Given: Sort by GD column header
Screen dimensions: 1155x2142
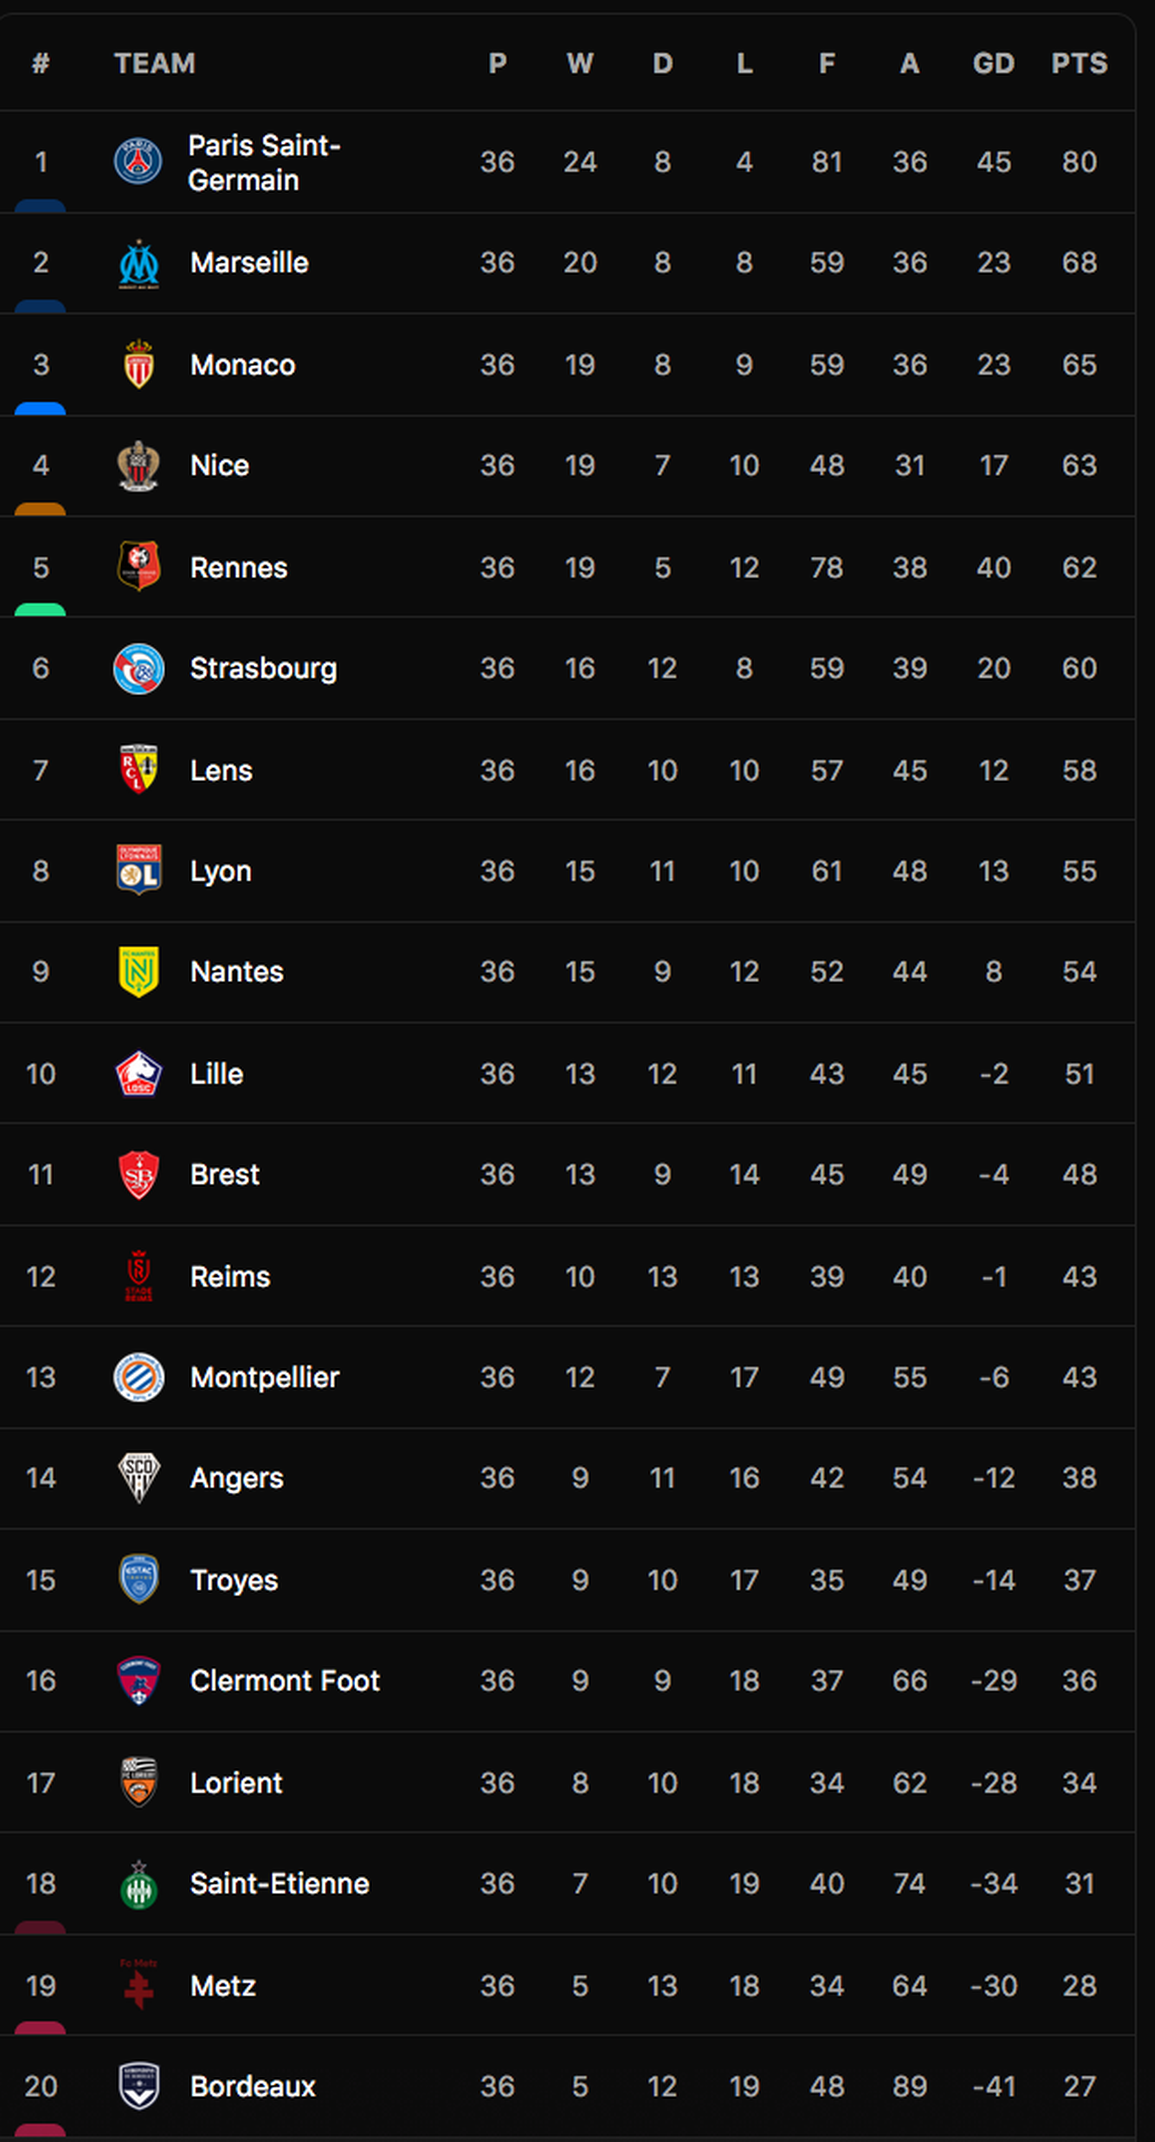Looking at the screenshot, I should (x=994, y=64).
